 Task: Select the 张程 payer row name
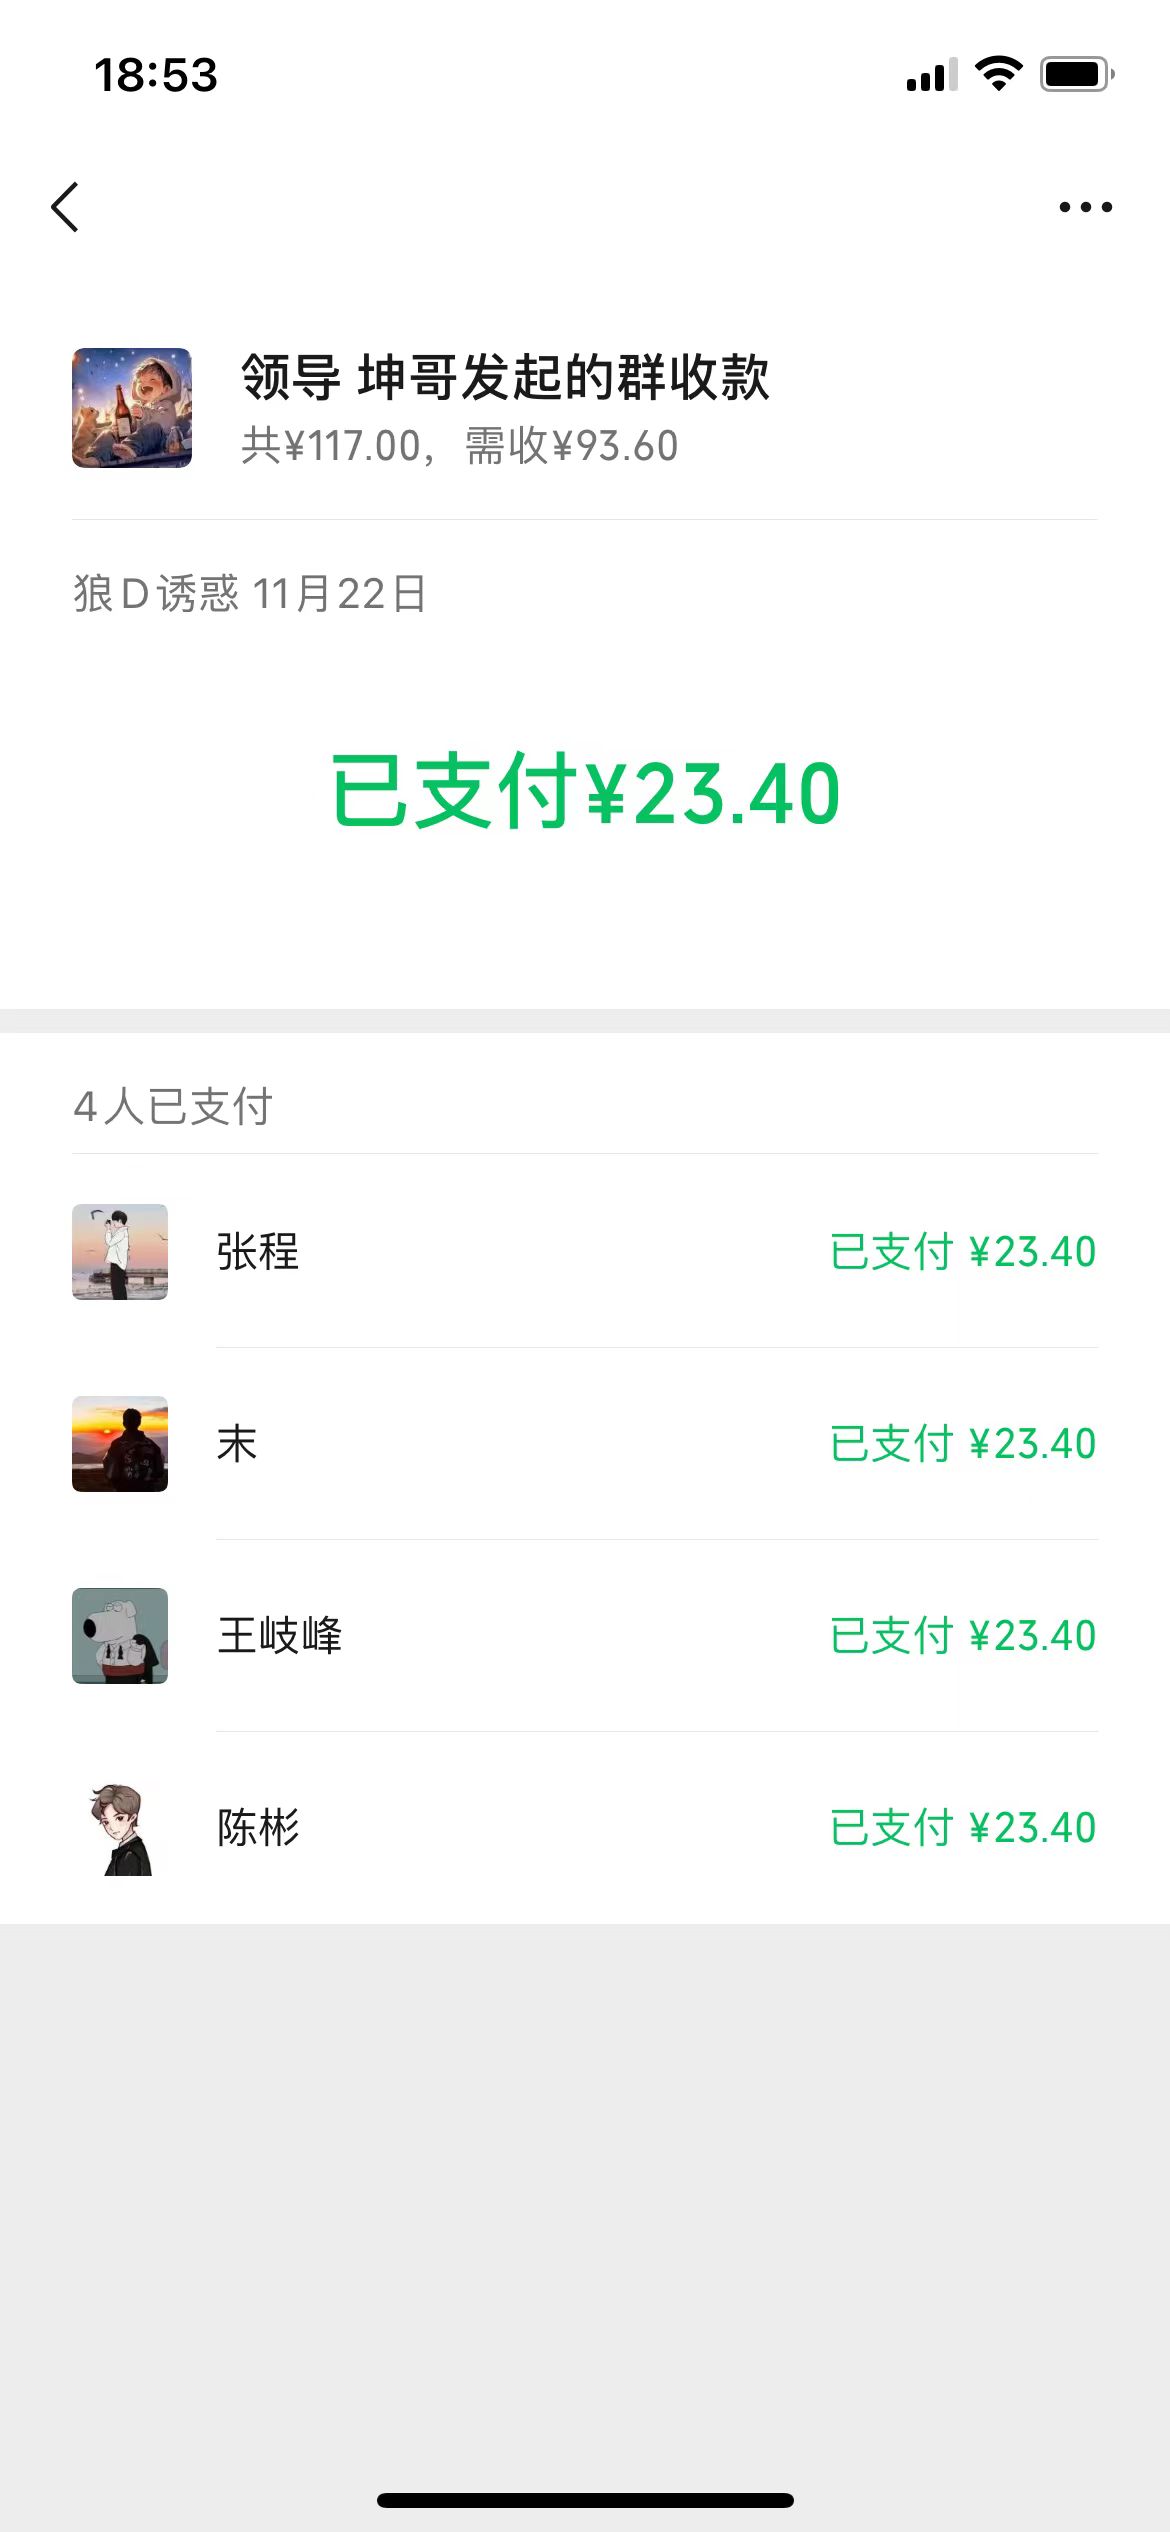[258, 1252]
